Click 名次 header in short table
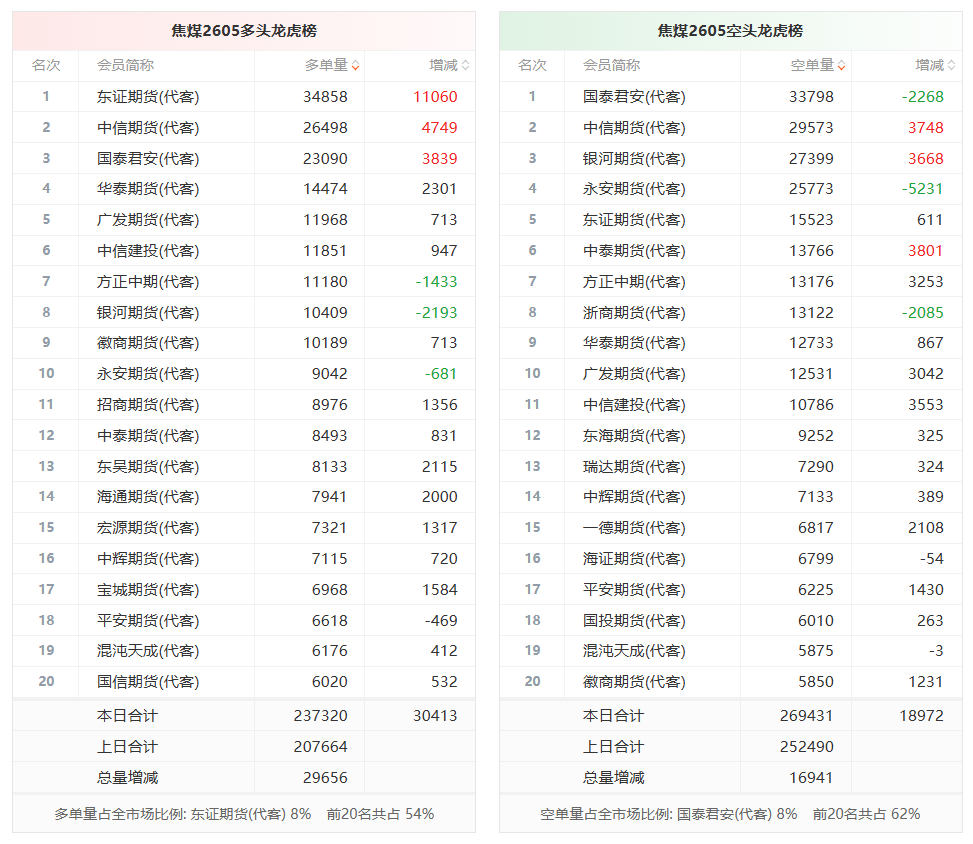The height and width of the screenshot is (844, 973). click(x=532, y=65)
